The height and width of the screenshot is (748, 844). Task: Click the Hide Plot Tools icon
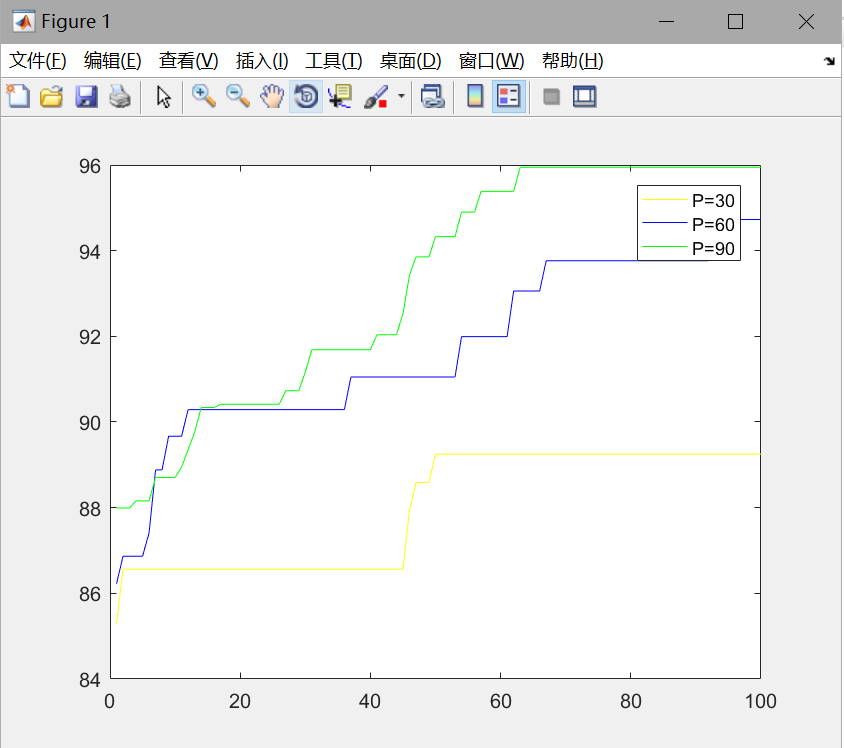(x=551, y=97)
